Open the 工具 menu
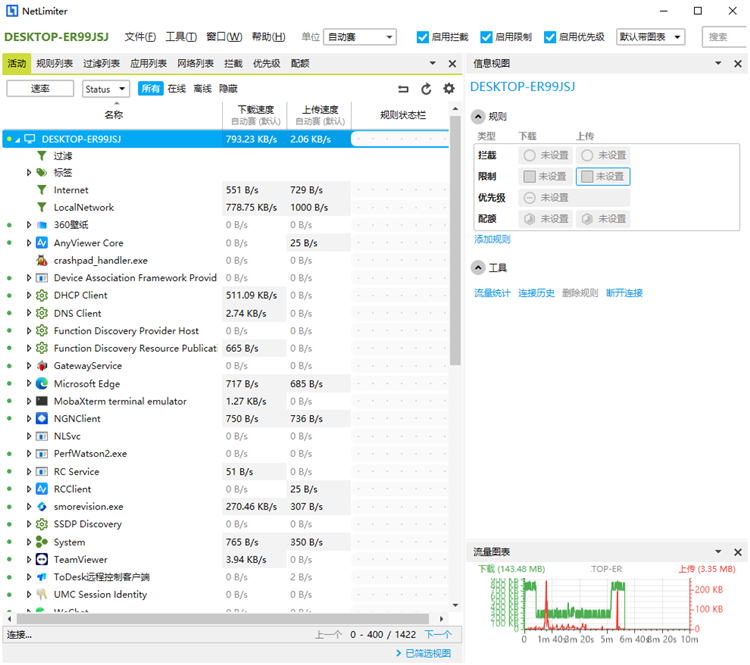Screen dimensions: 750x665 point(181,37)
